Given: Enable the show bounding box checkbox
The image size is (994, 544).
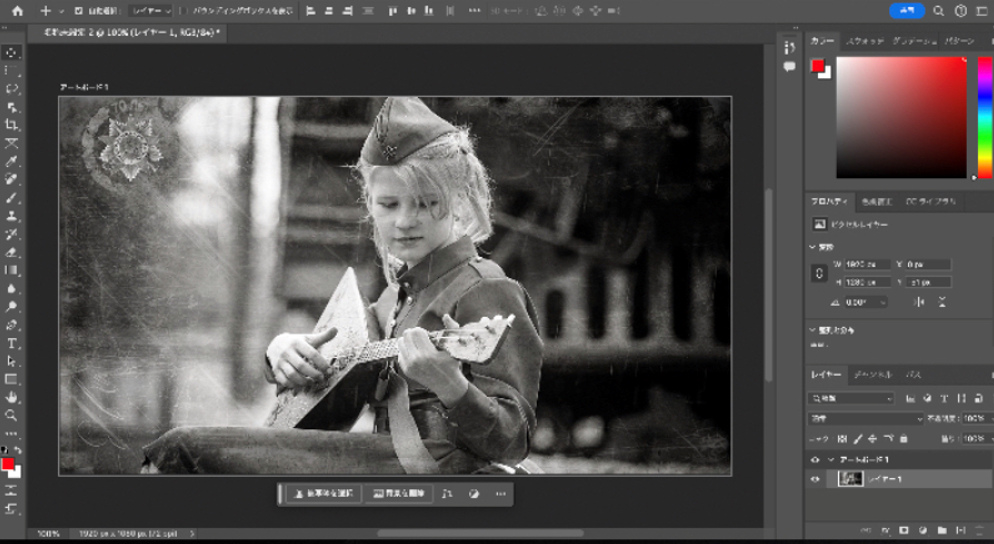Looking at the screenshot, I should pyautogui.click(x=185, y=11).
